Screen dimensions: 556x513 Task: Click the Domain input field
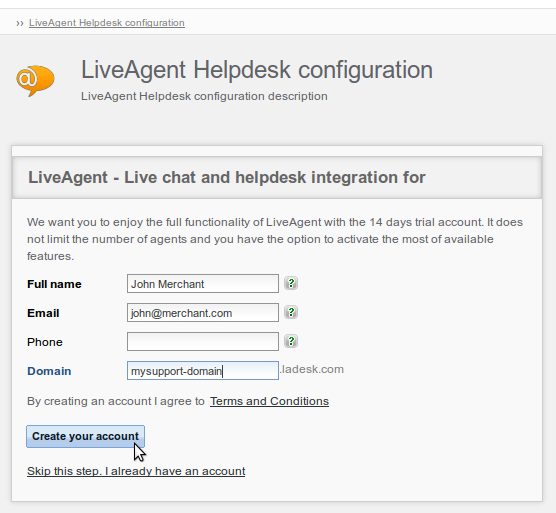click(x=203, y=370)
